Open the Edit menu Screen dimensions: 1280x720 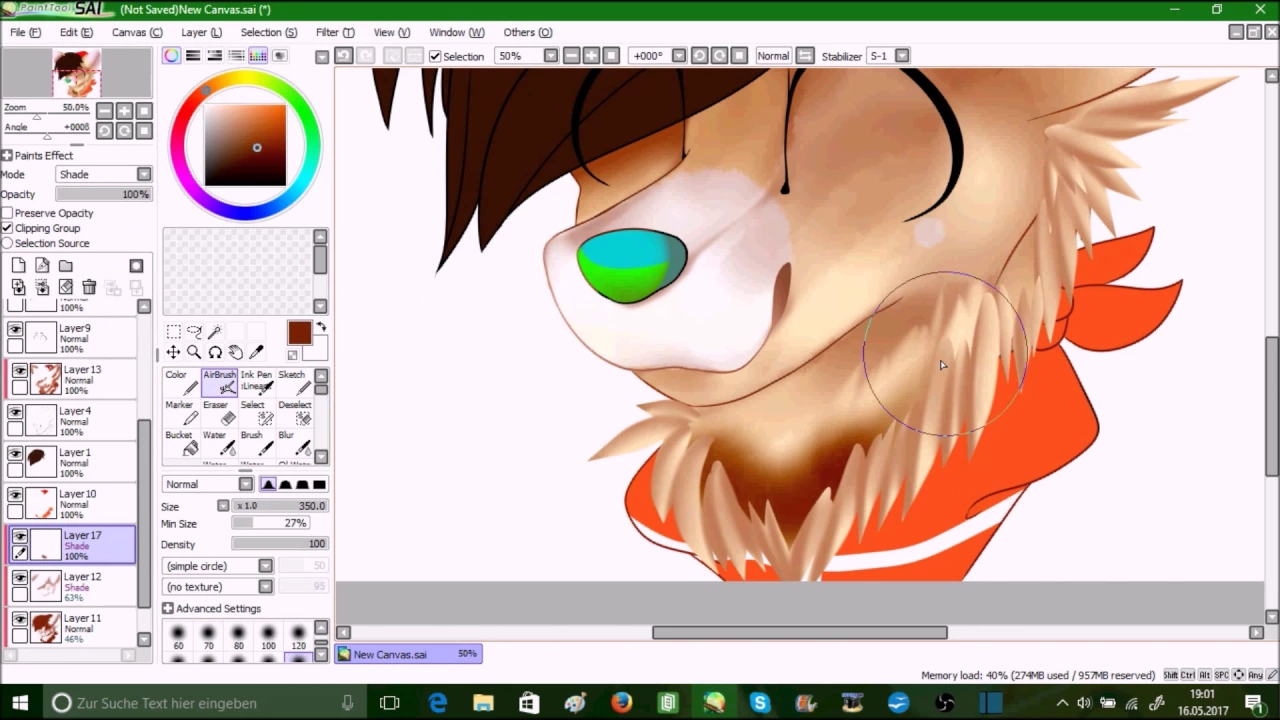tap(76, 32)
